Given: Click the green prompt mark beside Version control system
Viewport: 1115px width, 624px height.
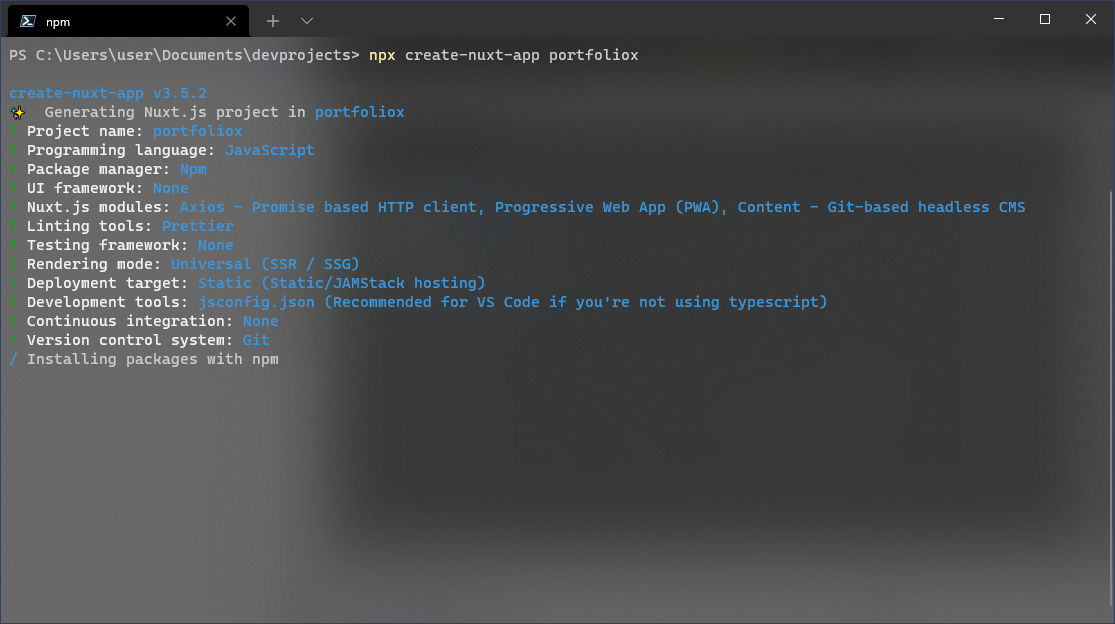Looking at the screenshot, I should [x=12, y=340].
